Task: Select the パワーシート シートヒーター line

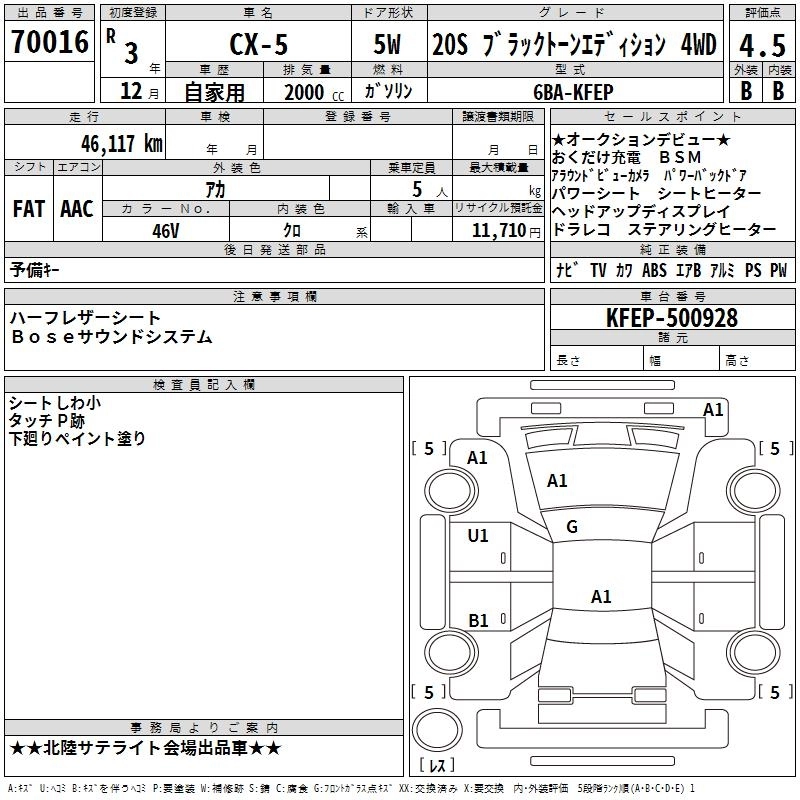Action: (x=657, y=193)
